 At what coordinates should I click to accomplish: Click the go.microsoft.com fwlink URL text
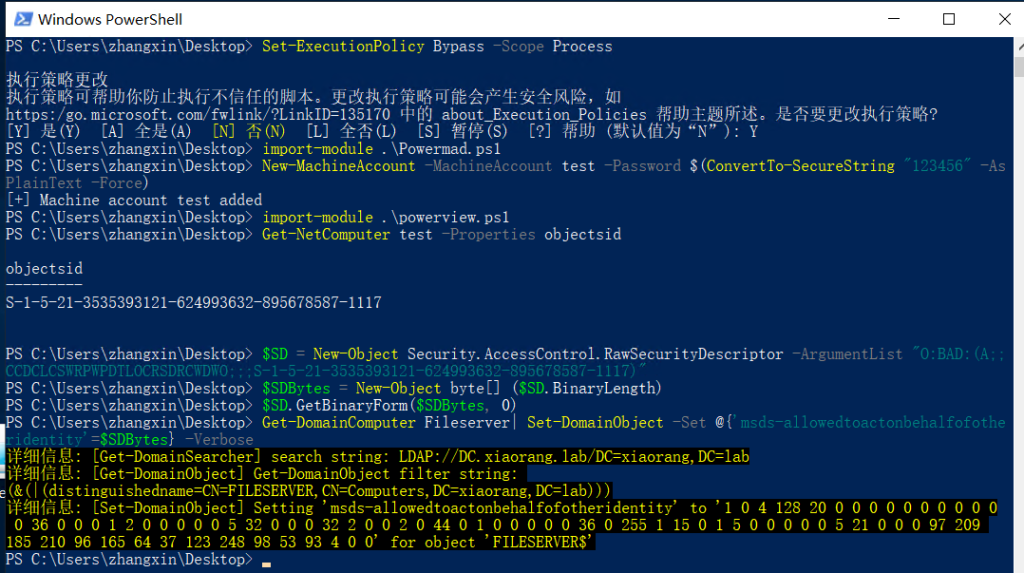pos(198,114)
